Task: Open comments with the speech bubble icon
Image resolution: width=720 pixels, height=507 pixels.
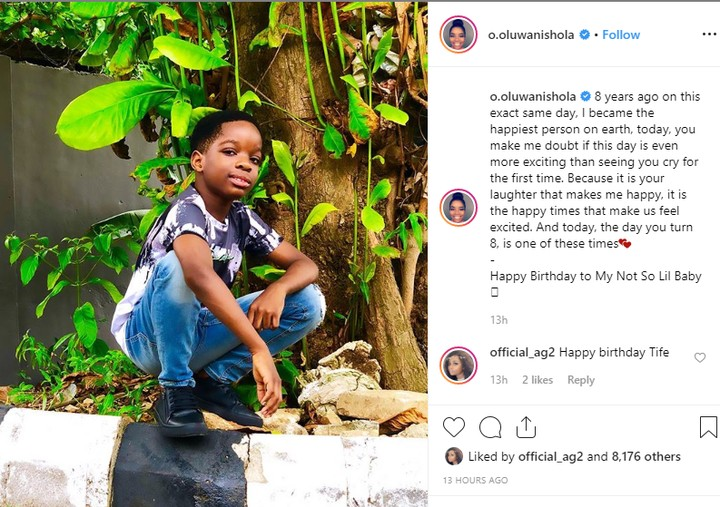Action: click(490, 427)
